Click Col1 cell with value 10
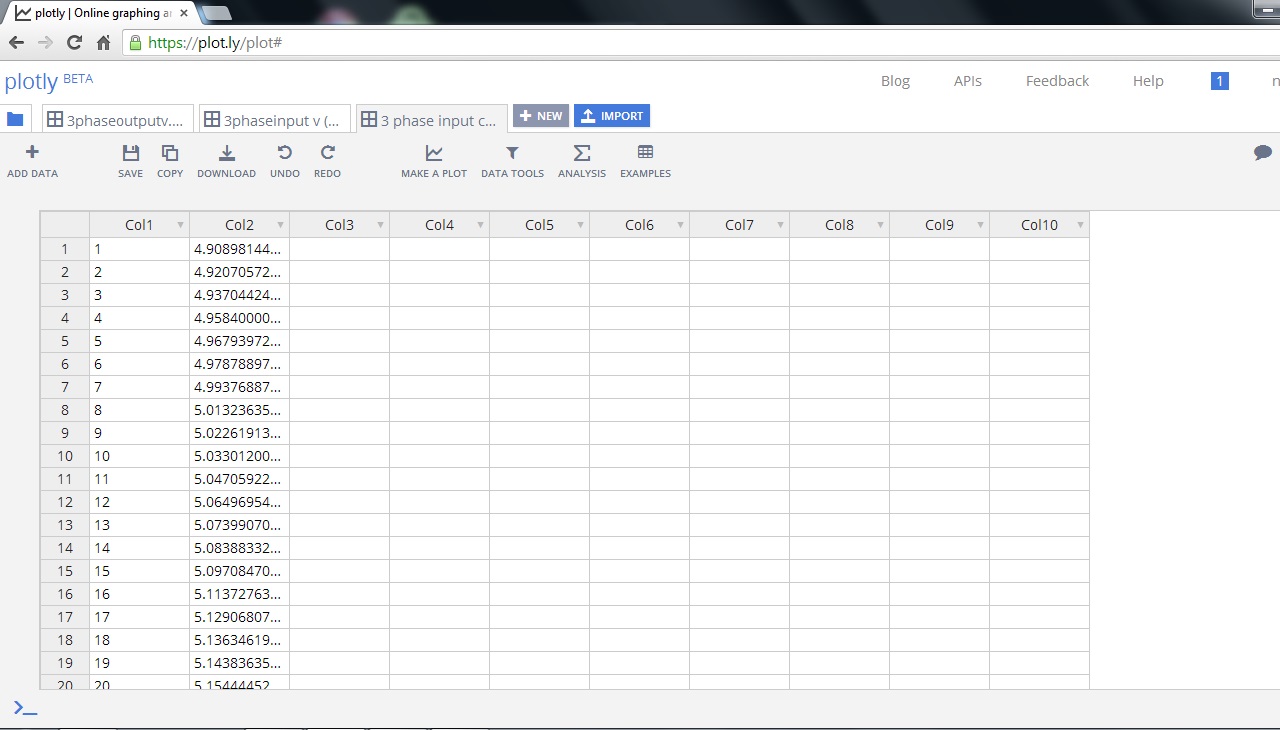This screenshot has width=1280, height=730. coord(140,456)
